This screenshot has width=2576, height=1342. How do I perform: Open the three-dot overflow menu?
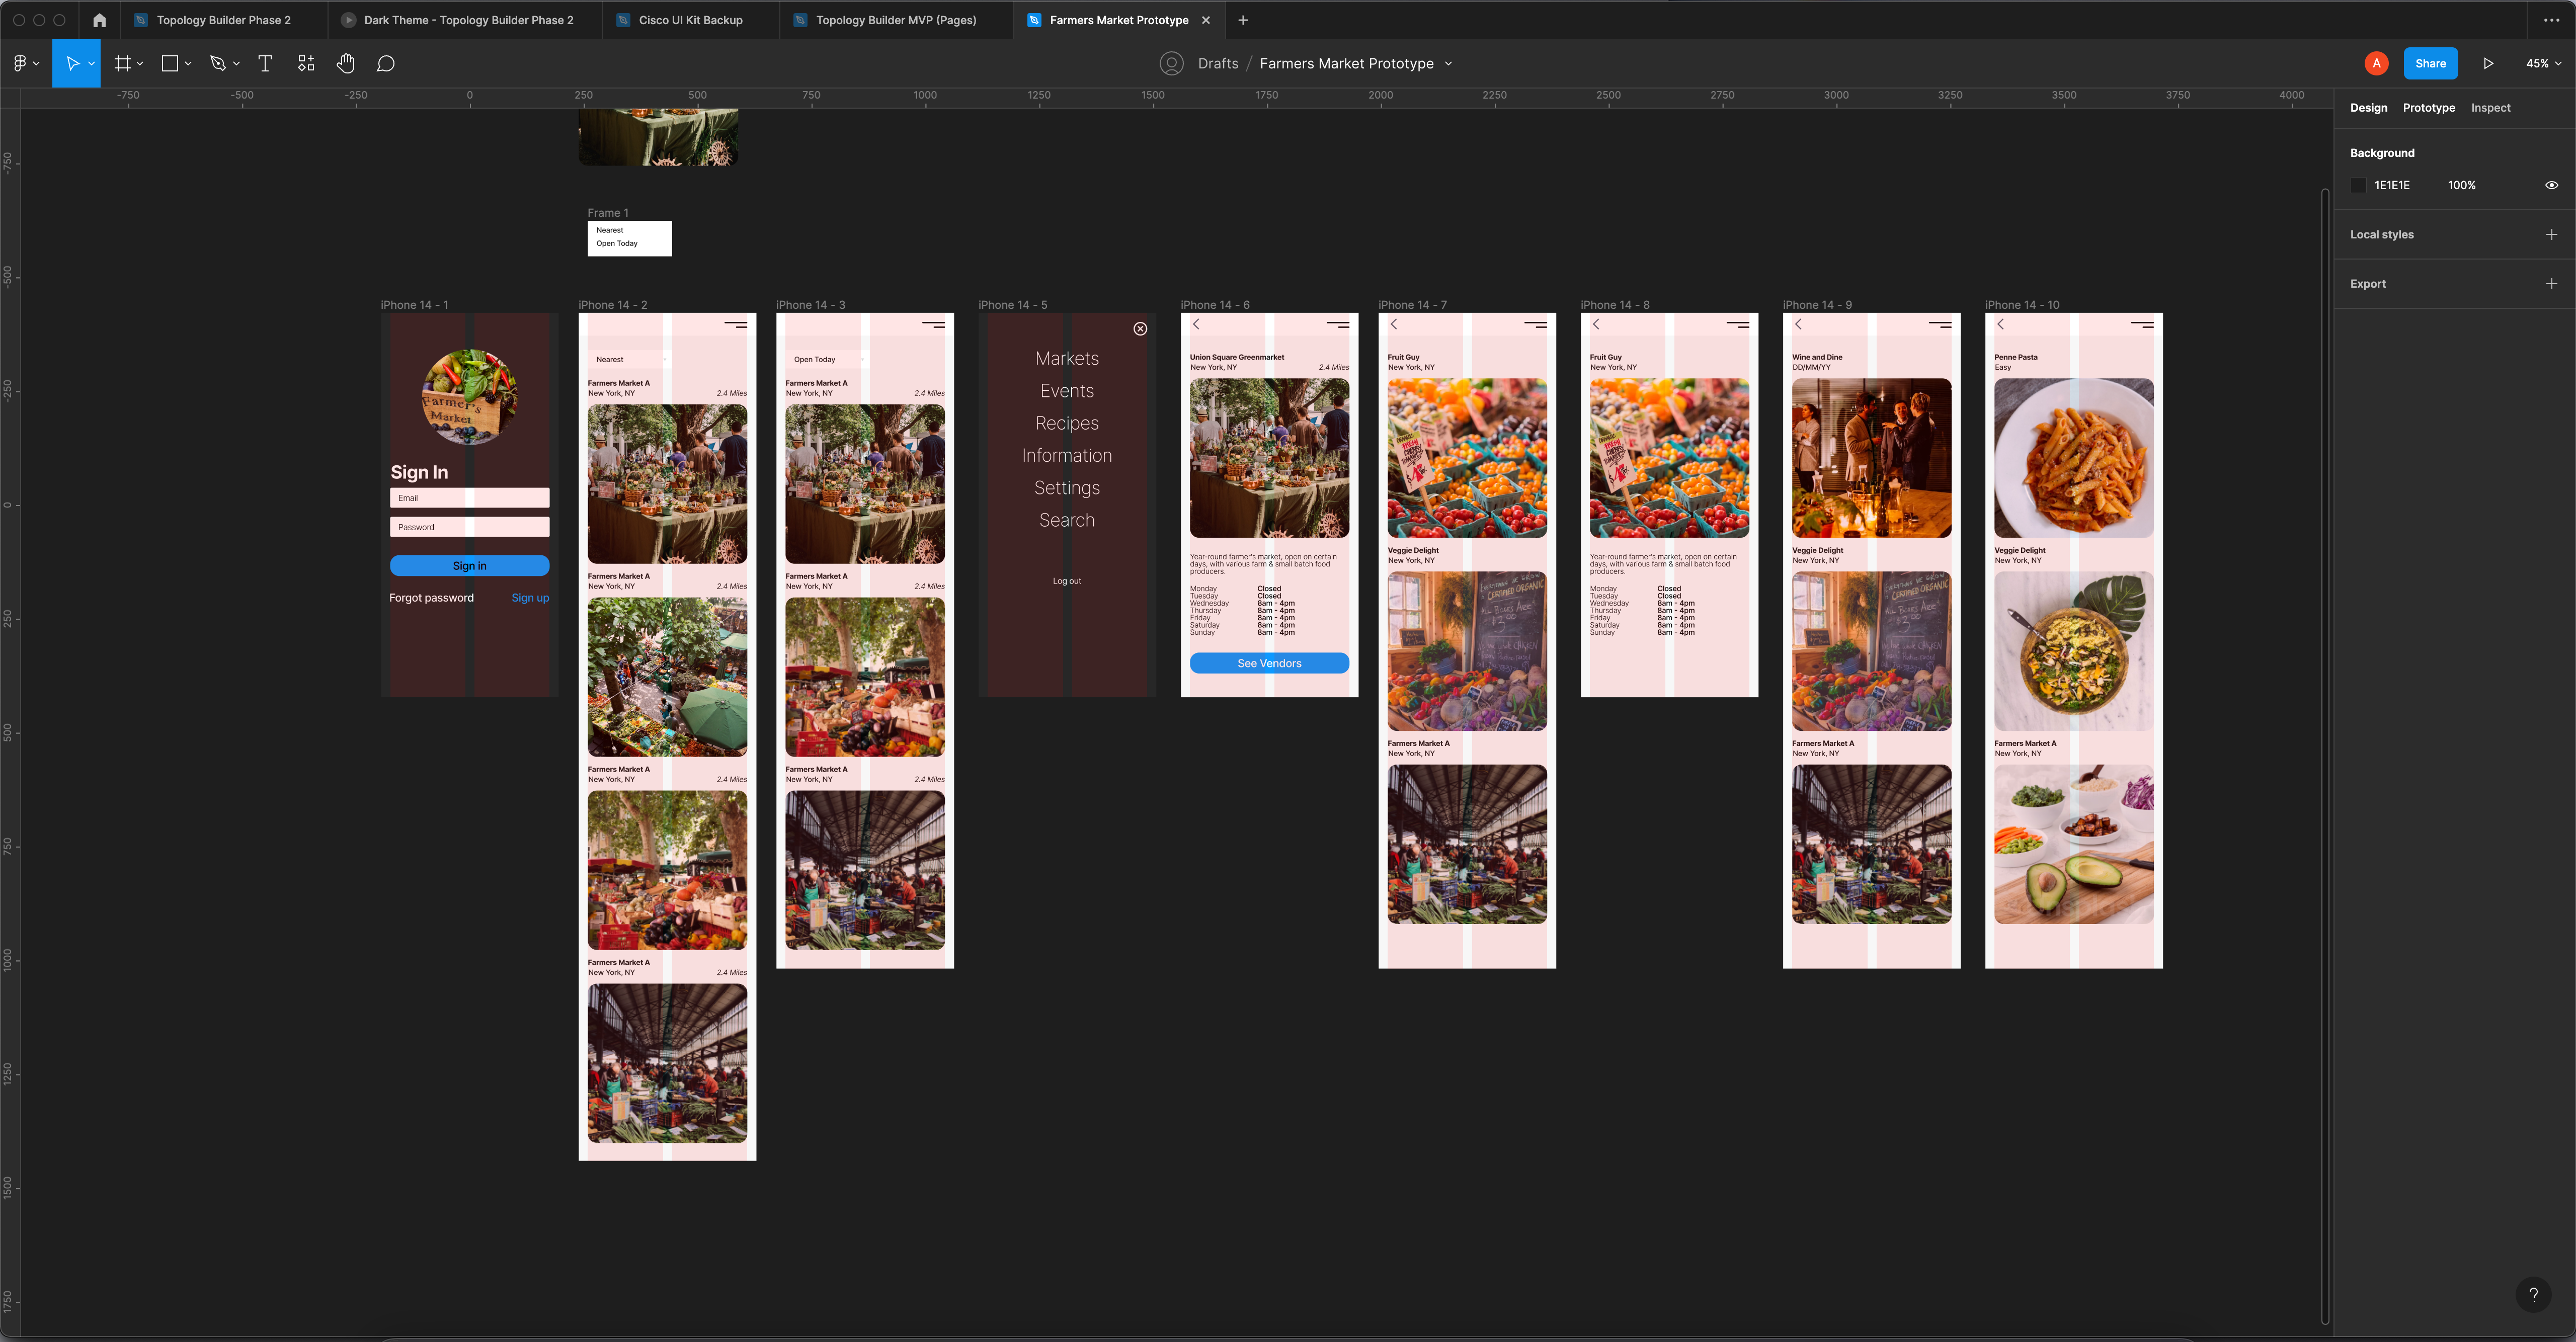click(x=2551, y=20)
